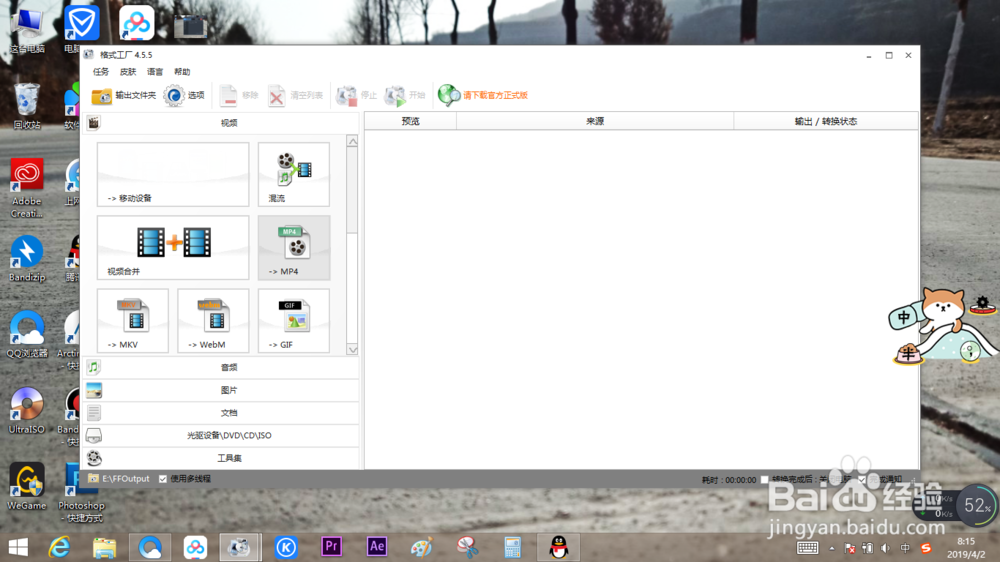Open the 选项 options gear

[x=184, y=96]
